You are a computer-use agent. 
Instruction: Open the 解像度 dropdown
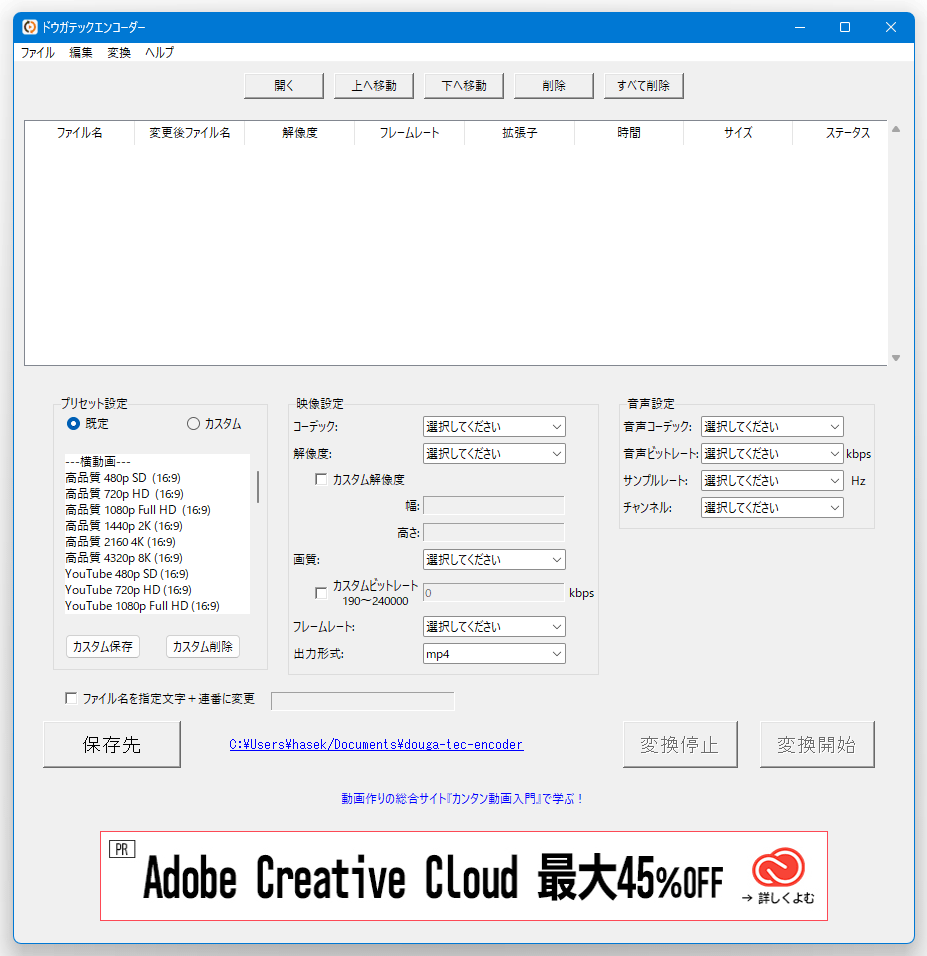[x=494, y=454]
